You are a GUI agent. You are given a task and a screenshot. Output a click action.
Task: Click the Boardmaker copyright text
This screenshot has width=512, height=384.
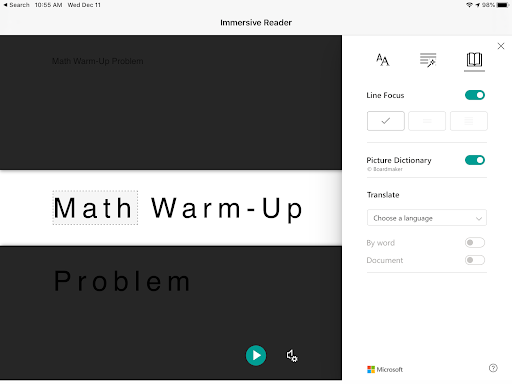click(385, 169)
